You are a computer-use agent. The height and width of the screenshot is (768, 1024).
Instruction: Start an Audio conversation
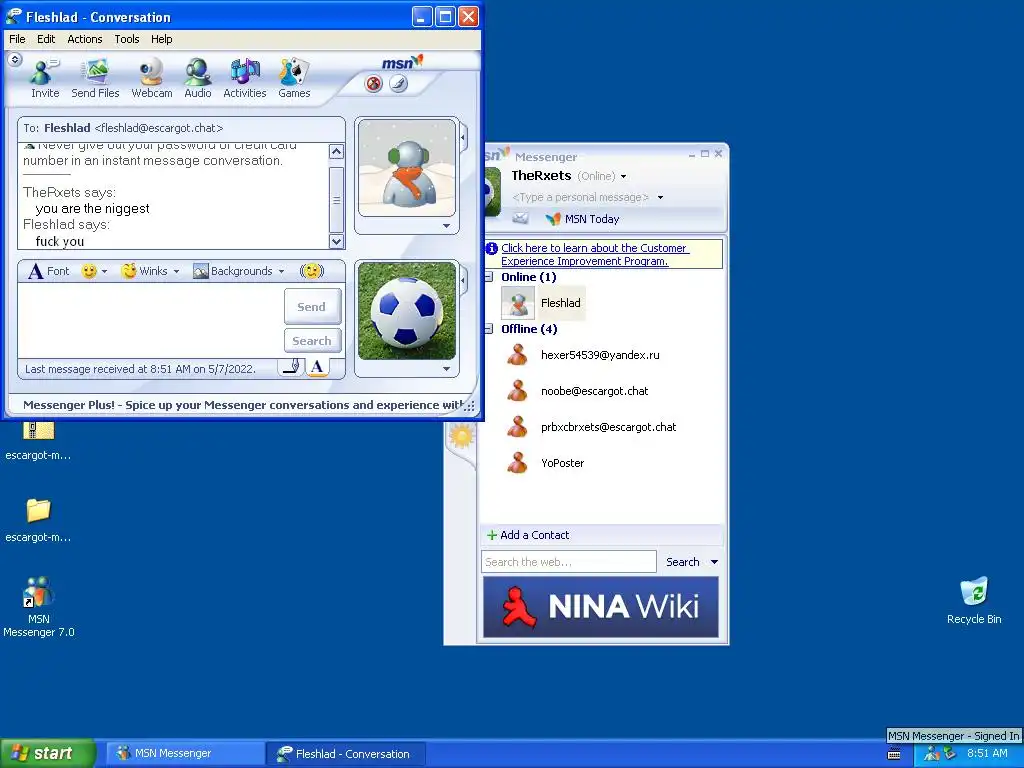coord(197,78)
